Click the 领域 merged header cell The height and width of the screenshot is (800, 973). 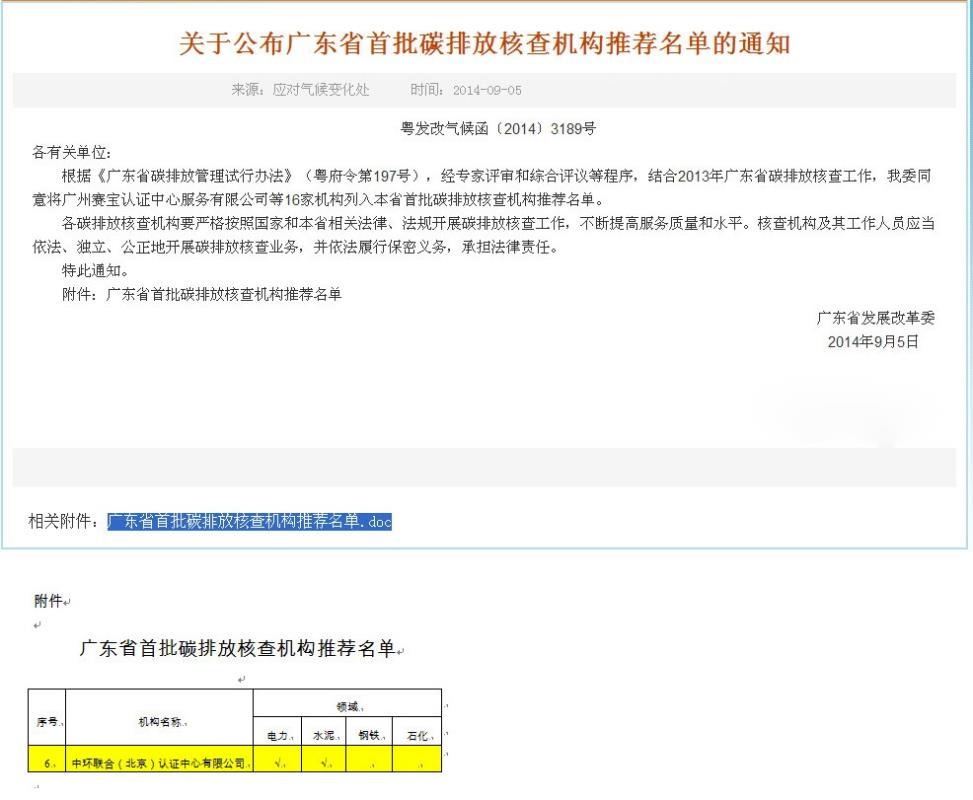pos(347,706)
